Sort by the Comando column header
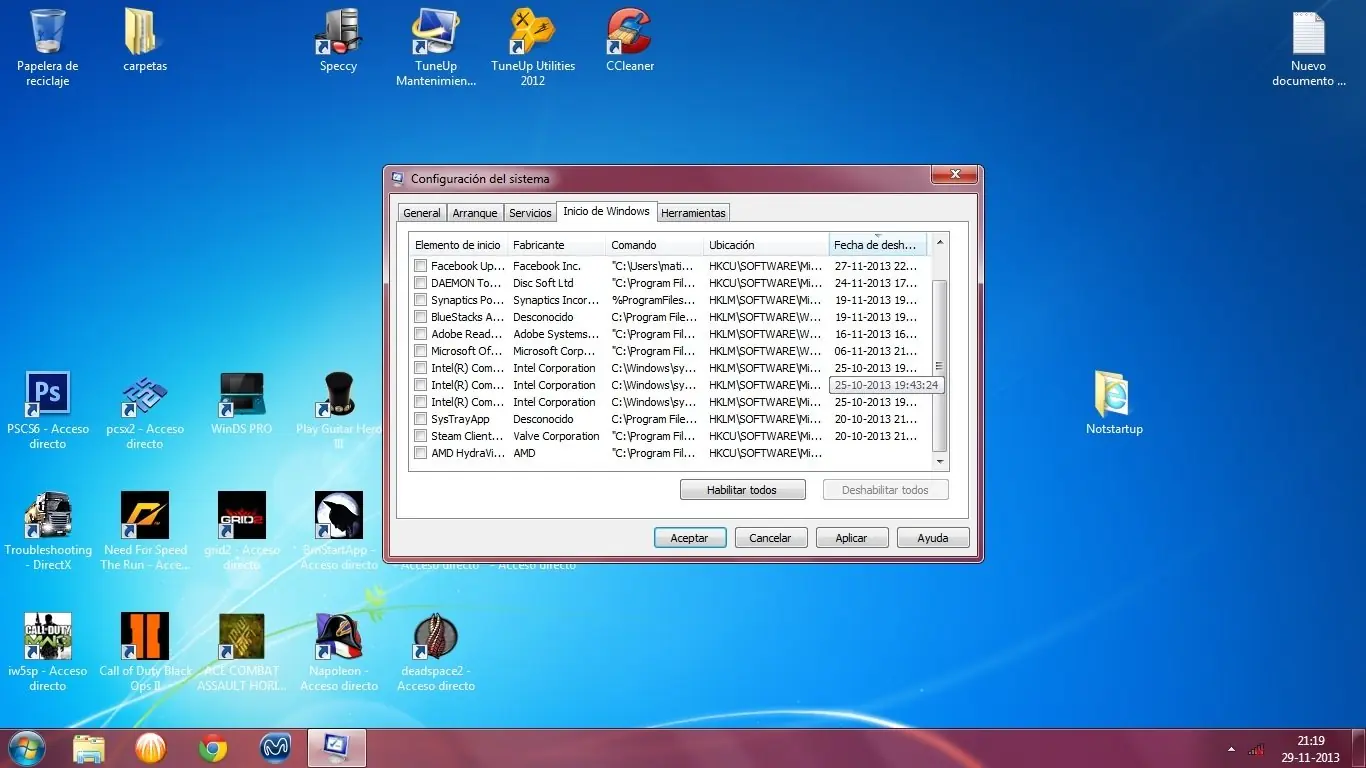The width and height of the screenshot is (1366, 768). pos(655,245)
